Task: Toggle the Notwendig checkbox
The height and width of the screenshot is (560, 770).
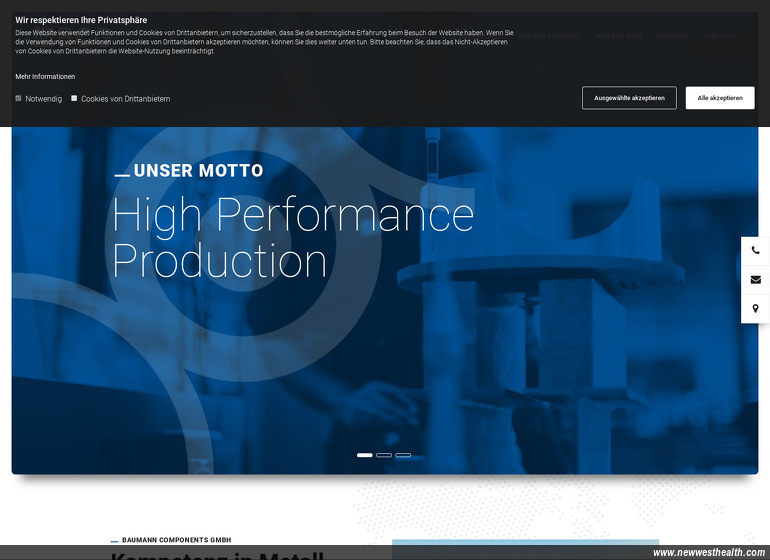Action: [19, 98]
